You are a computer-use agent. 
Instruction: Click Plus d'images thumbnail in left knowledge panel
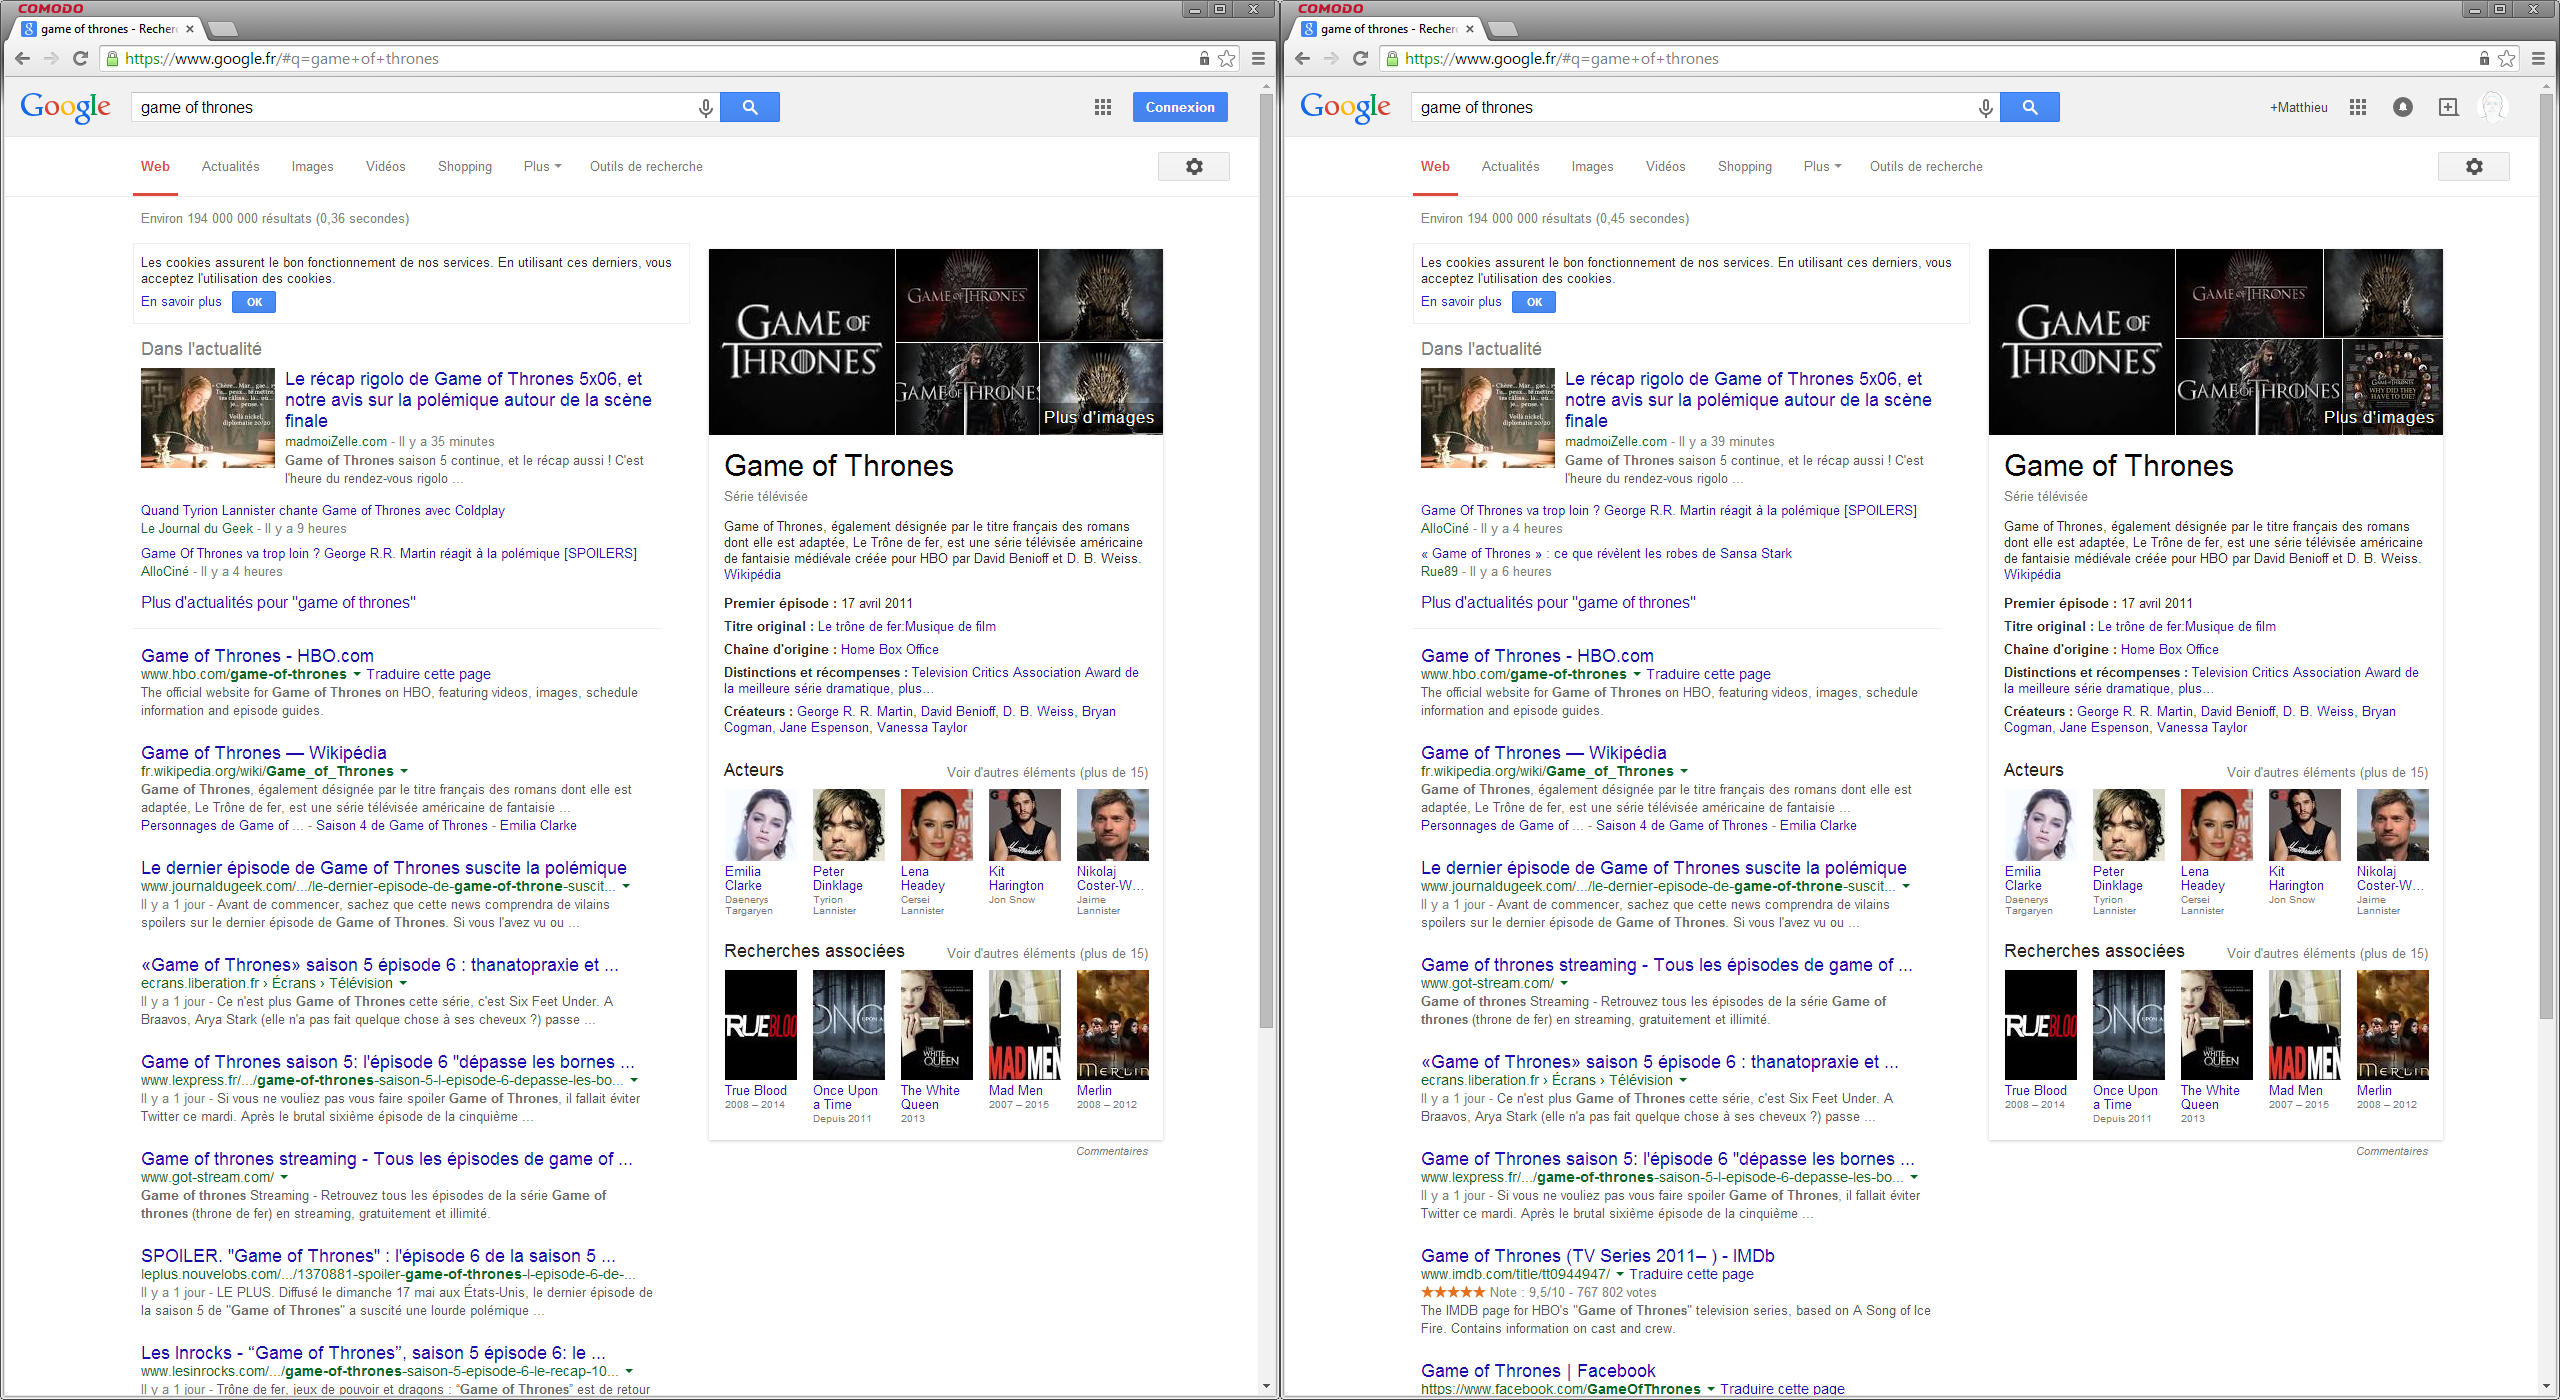[x=1101, y=388]
